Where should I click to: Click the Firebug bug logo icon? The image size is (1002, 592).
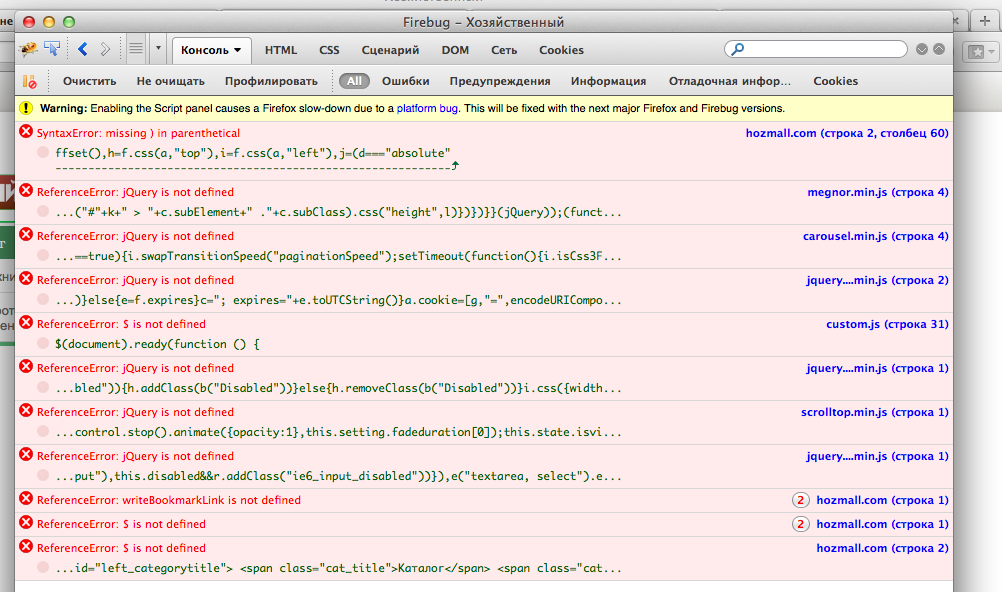click(28, 49)
